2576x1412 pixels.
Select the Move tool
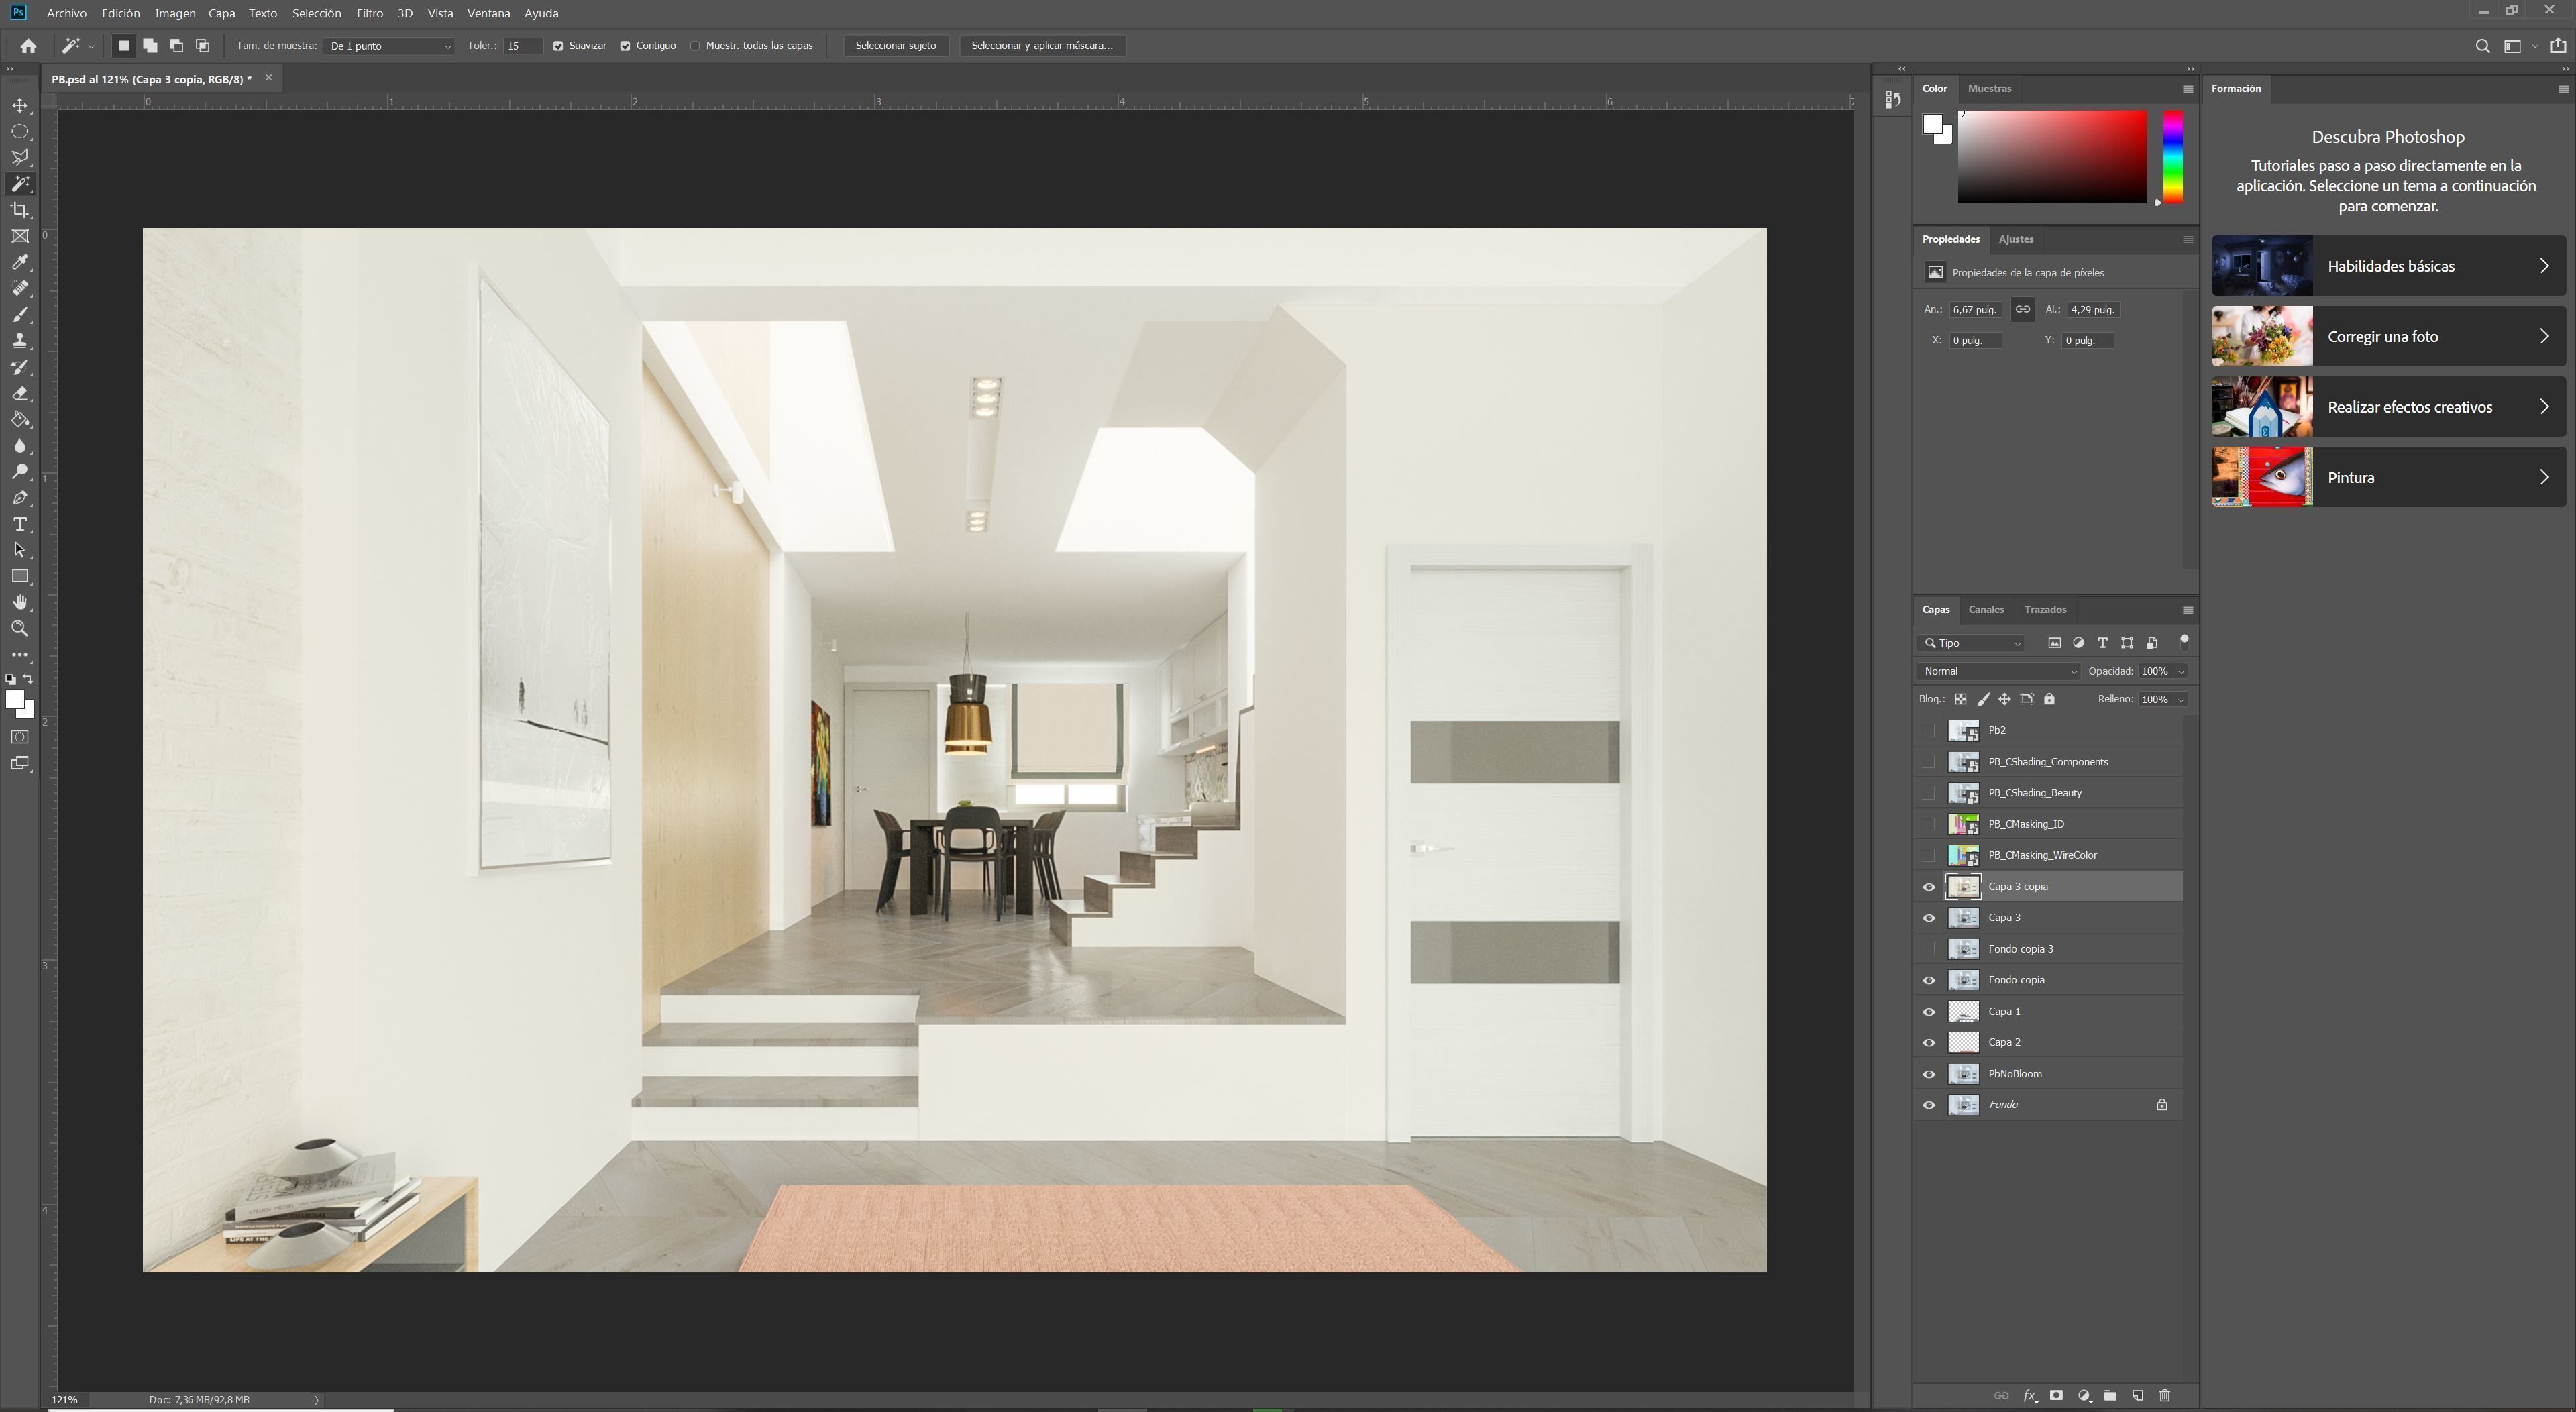pyautogui.click(x=20, y=105)
